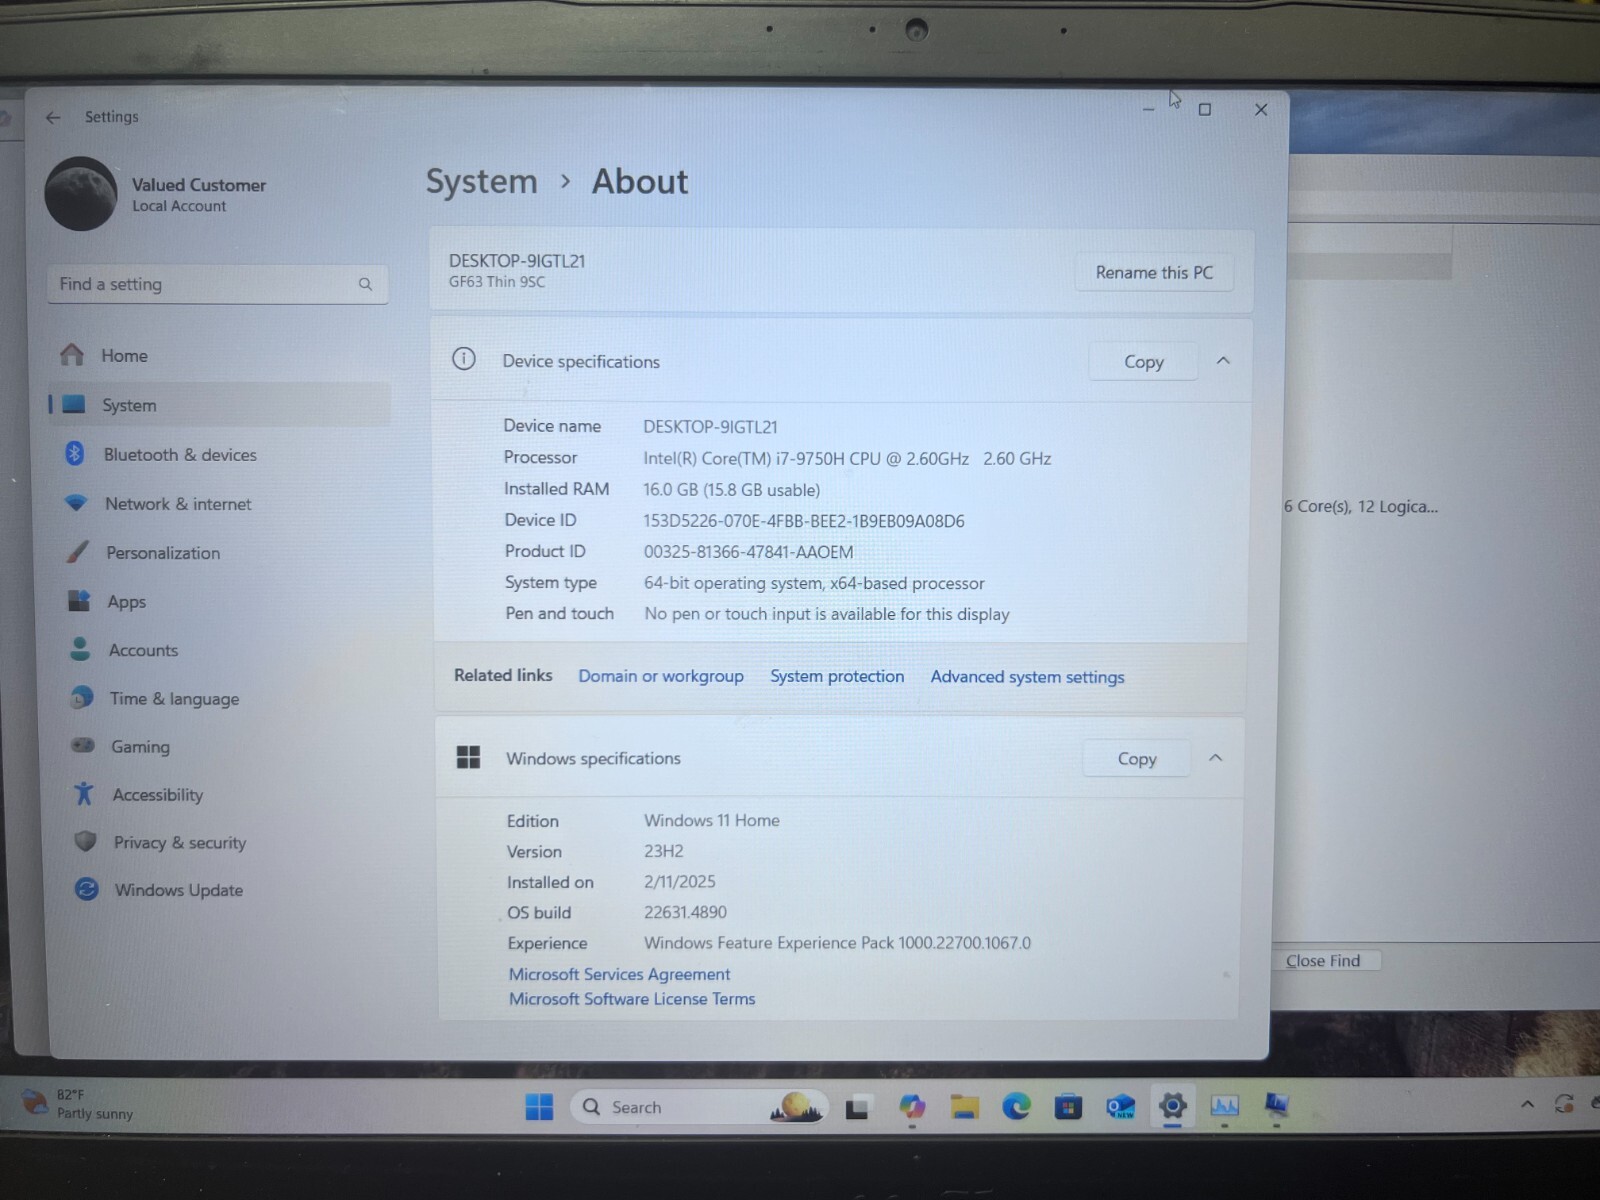
Task: Select System in the settings sidebar
Action: click(219, 405)
